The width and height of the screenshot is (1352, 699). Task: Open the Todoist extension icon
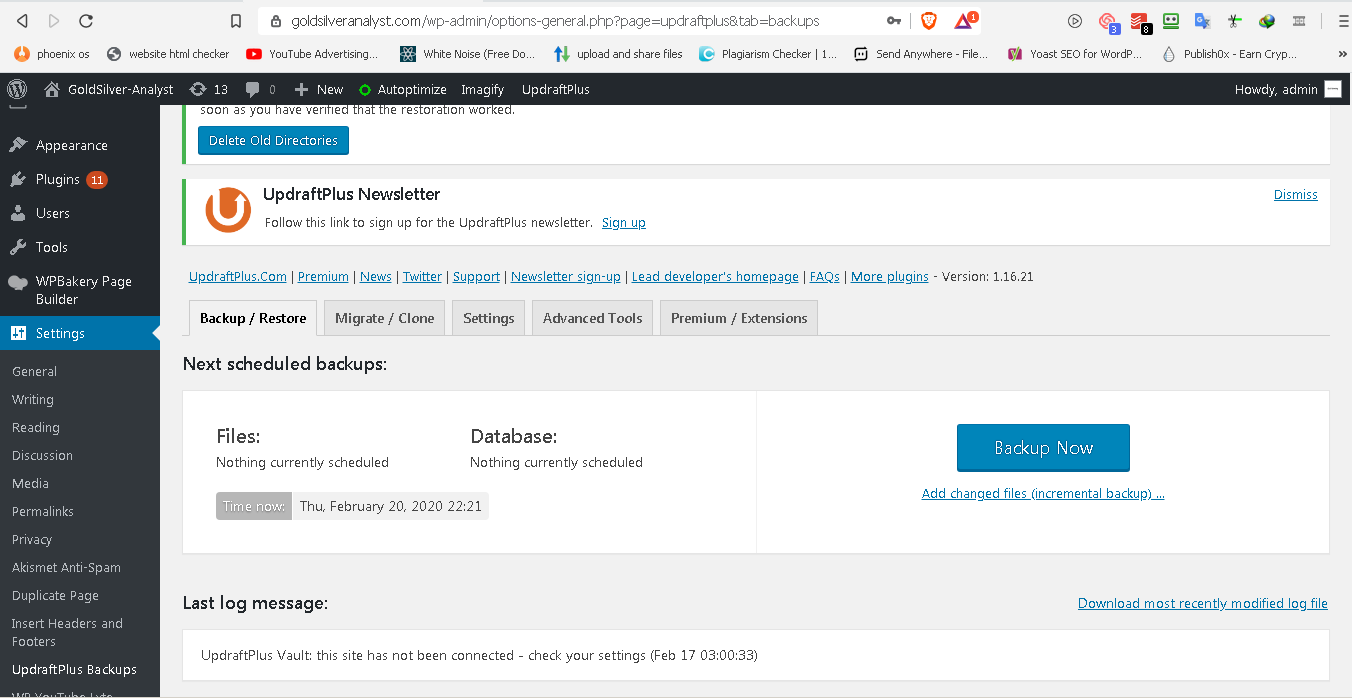click(1139, 20)
